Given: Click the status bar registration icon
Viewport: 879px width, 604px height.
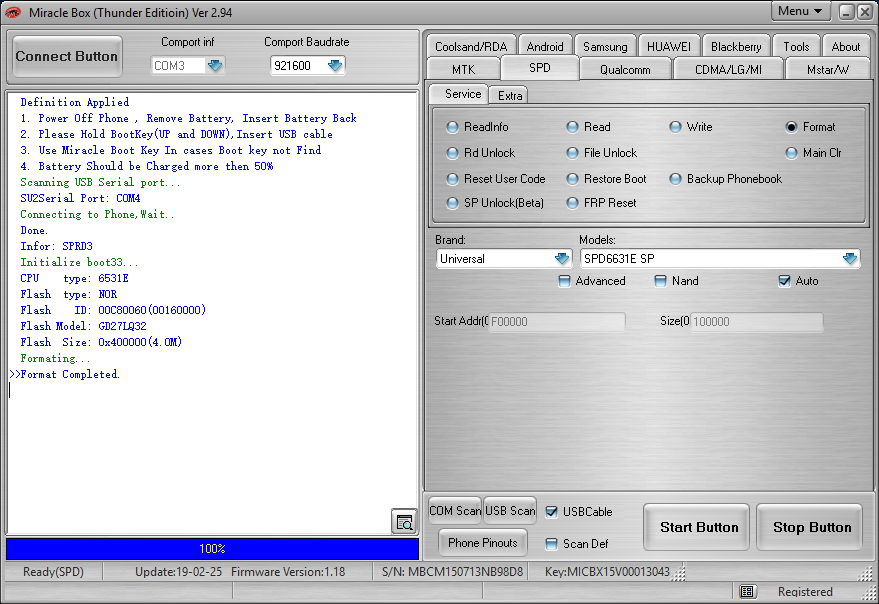Looking at the screenshot, I should 746,591.
